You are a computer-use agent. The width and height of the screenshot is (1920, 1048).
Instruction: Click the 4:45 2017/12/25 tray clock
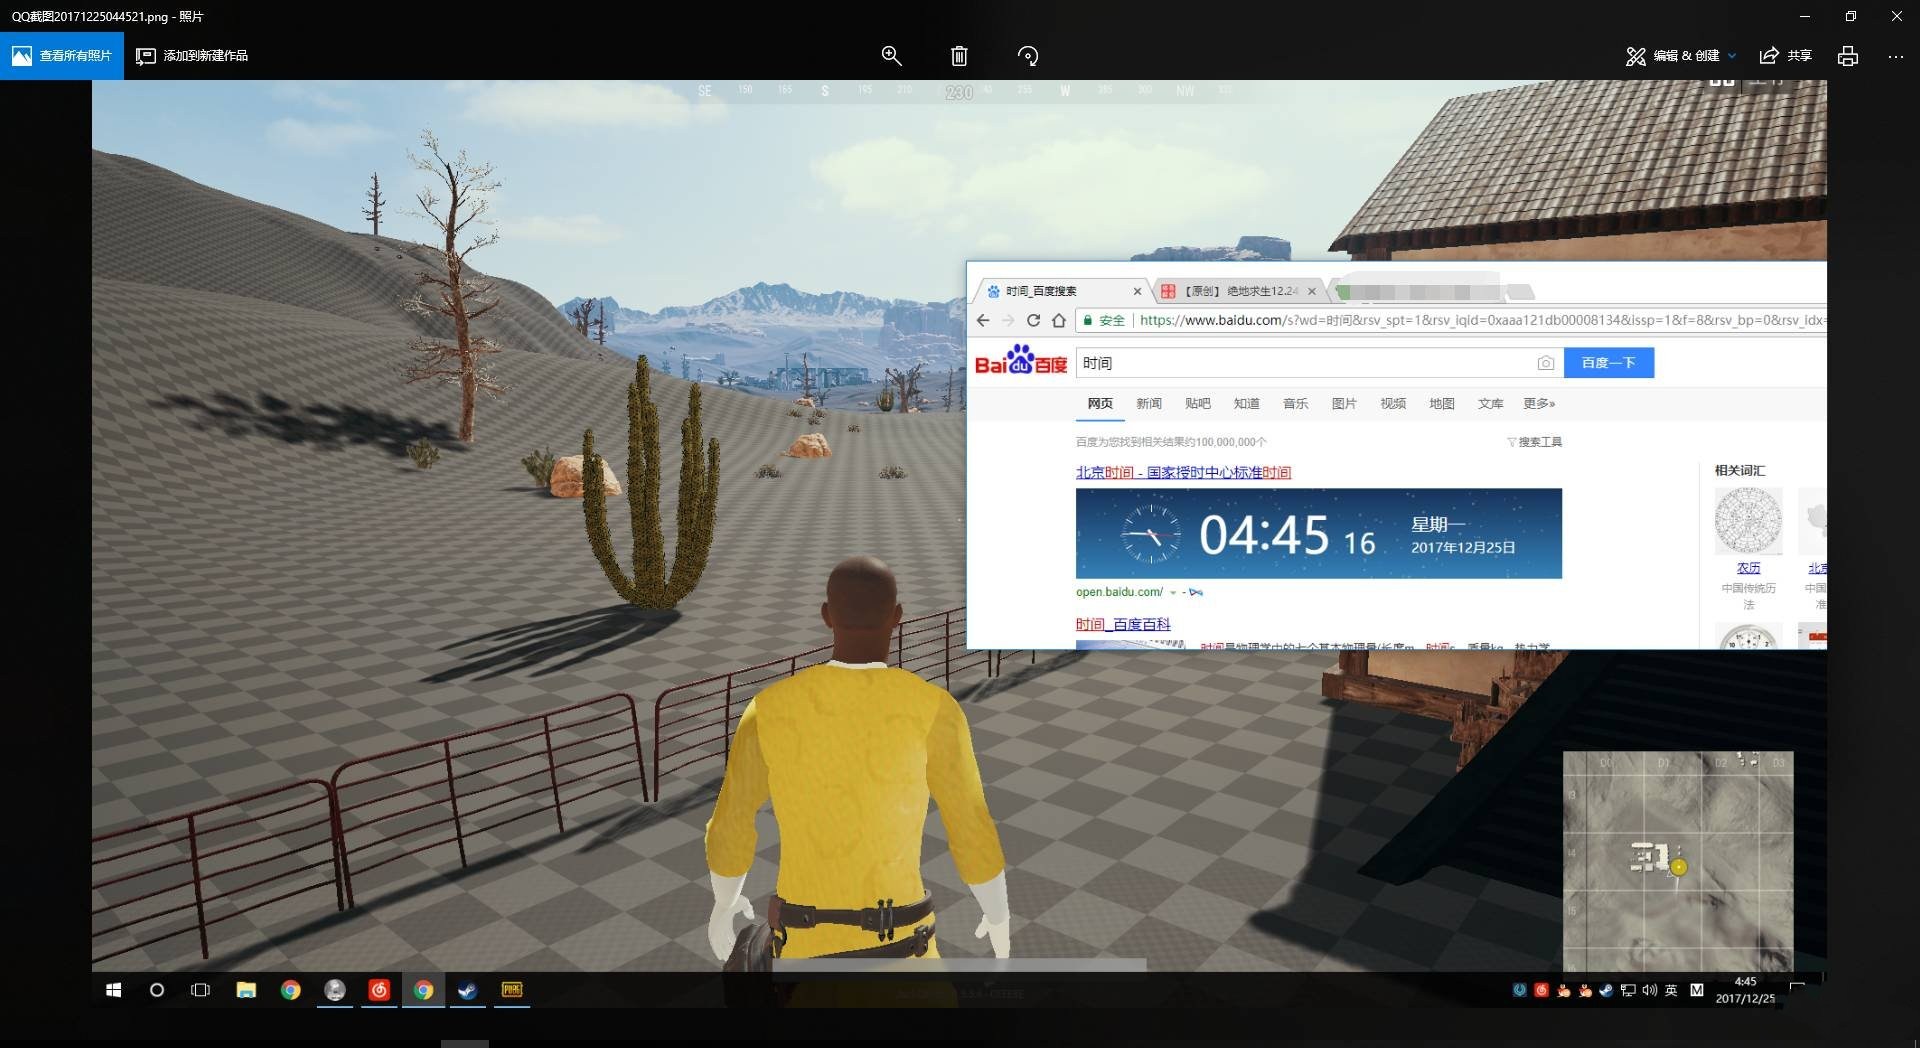click(1745, 990)
